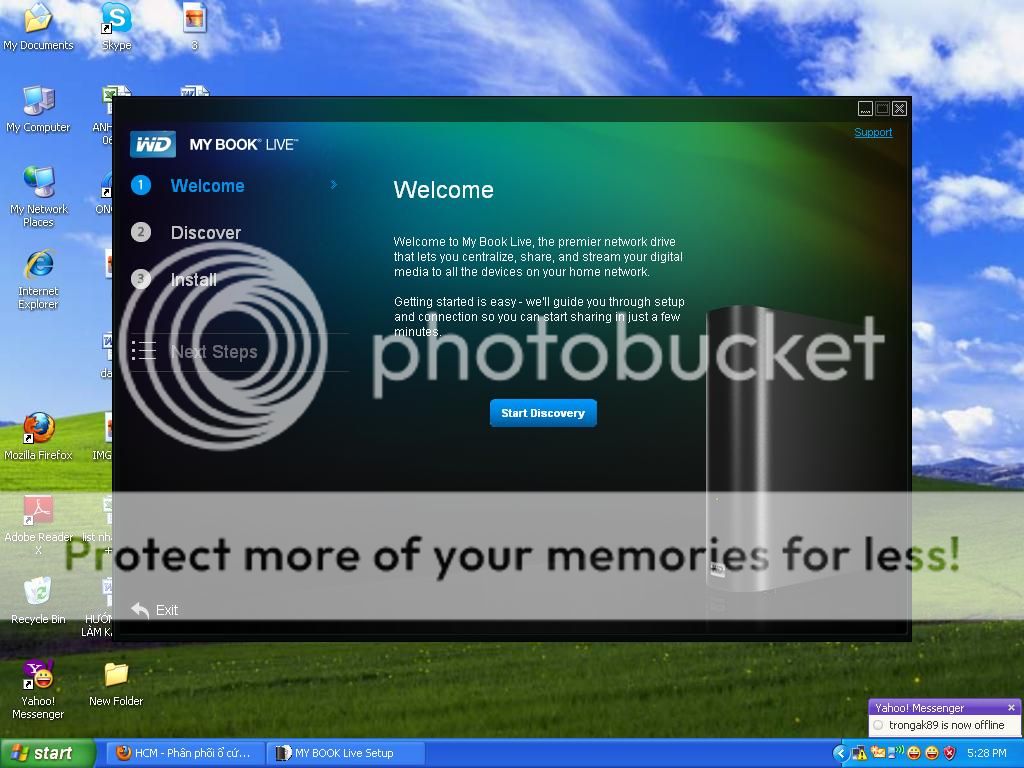Select the Recycle Bin icon

(x=38, y=592)
